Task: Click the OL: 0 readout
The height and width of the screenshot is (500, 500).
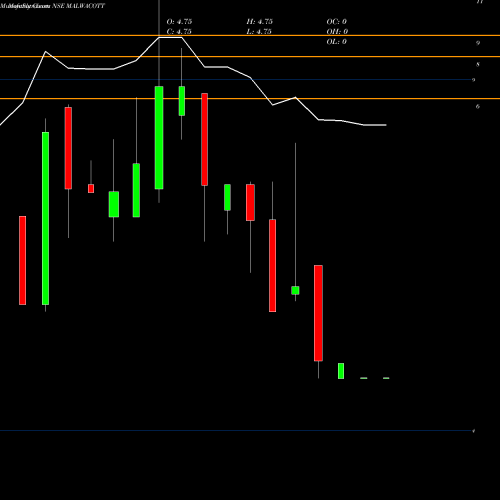Action: 337,42
